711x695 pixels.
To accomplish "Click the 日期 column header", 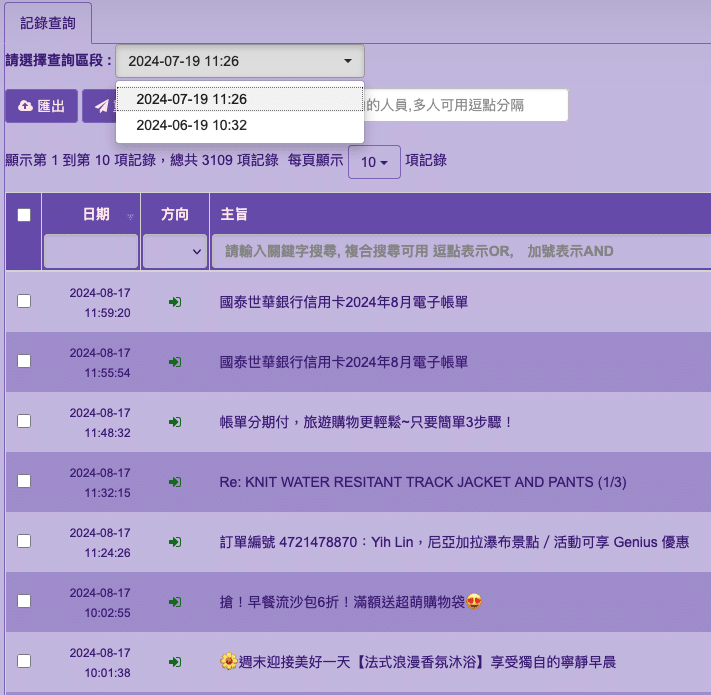I will coord(96,214).
